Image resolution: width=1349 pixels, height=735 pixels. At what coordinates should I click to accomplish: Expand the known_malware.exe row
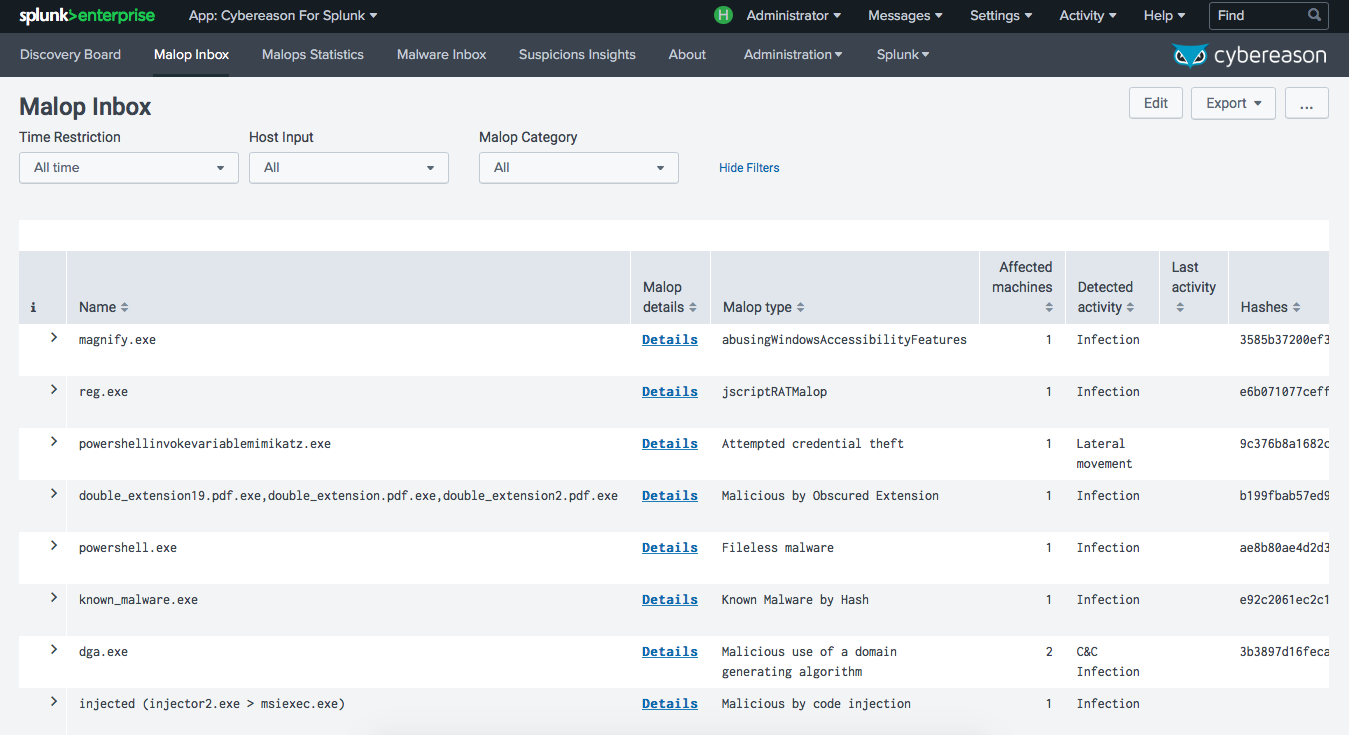point(54,598)
